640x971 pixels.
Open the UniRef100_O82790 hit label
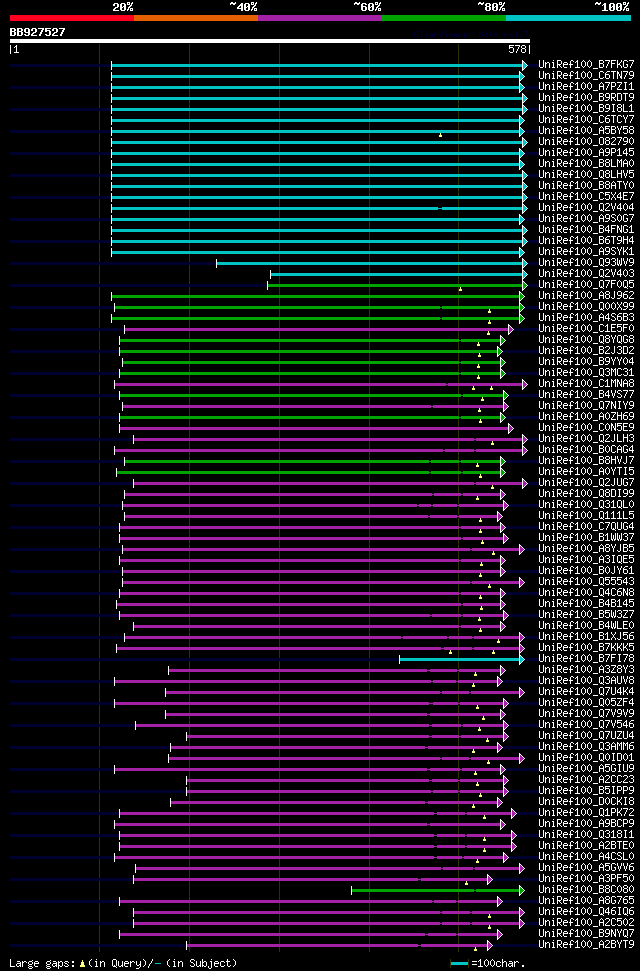pyautogui.click(x=586, y=142)
